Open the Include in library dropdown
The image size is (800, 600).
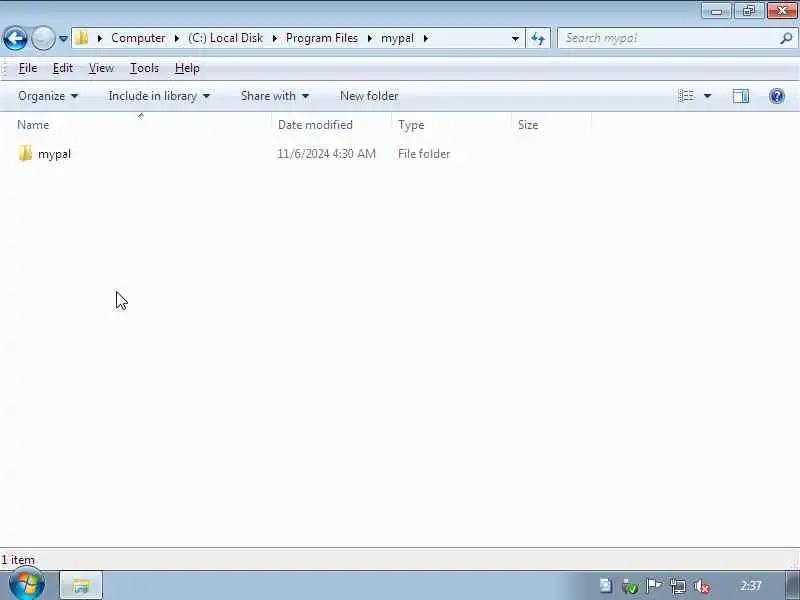[x=159, y=96]
